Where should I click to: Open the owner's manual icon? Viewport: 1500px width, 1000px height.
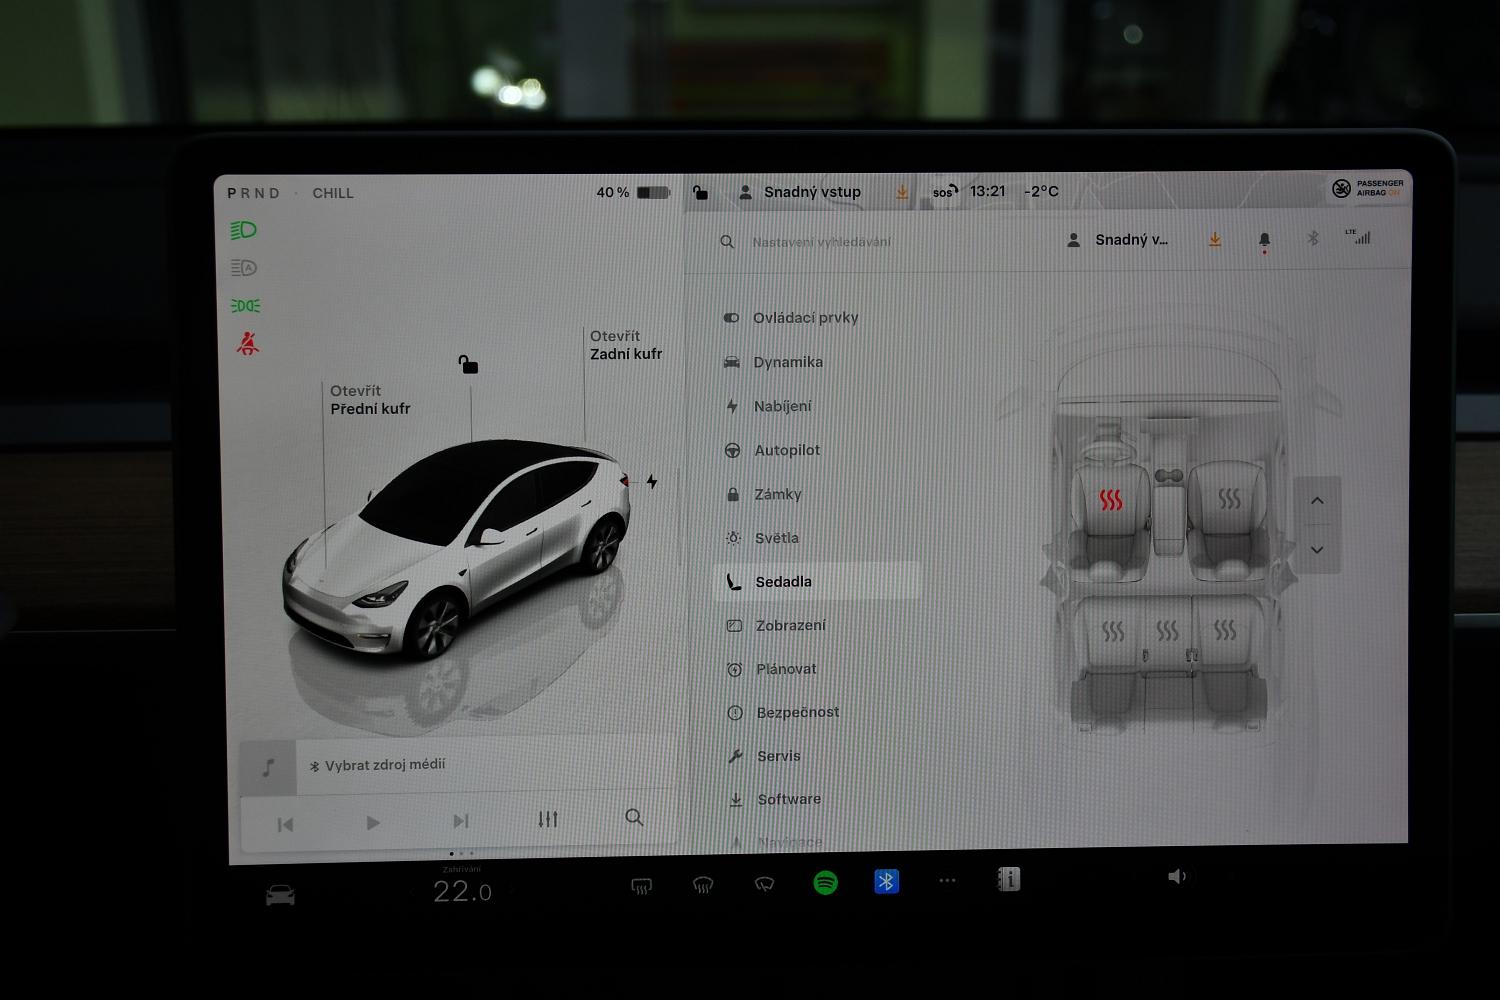coord(1008,879)
